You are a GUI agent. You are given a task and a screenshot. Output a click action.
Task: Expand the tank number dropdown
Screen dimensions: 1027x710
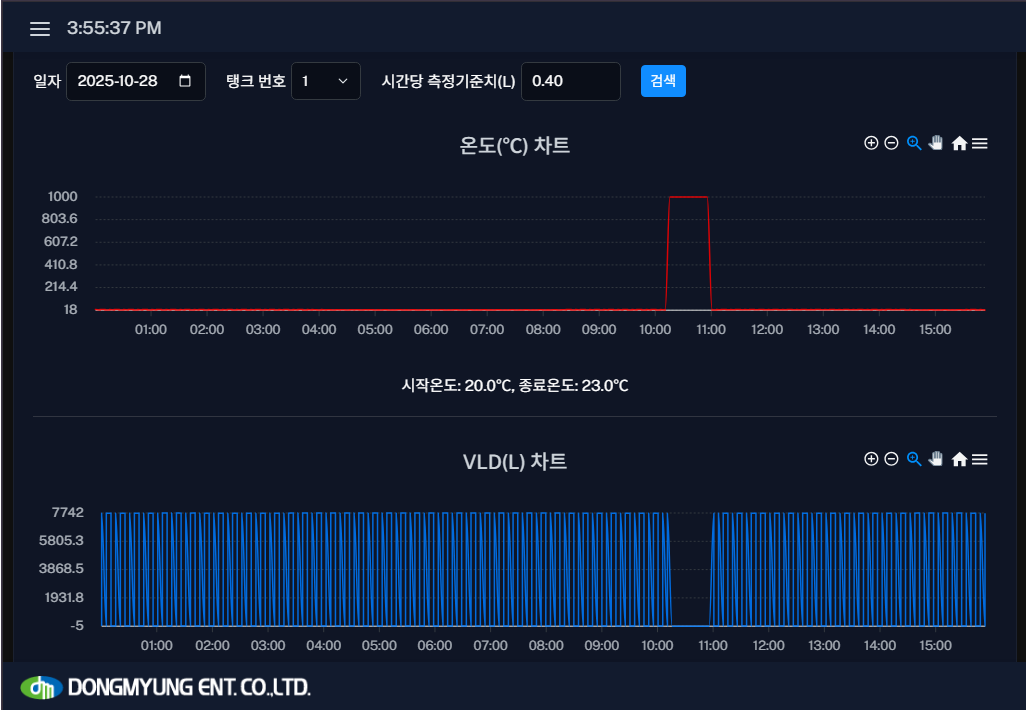click(325, 81)
